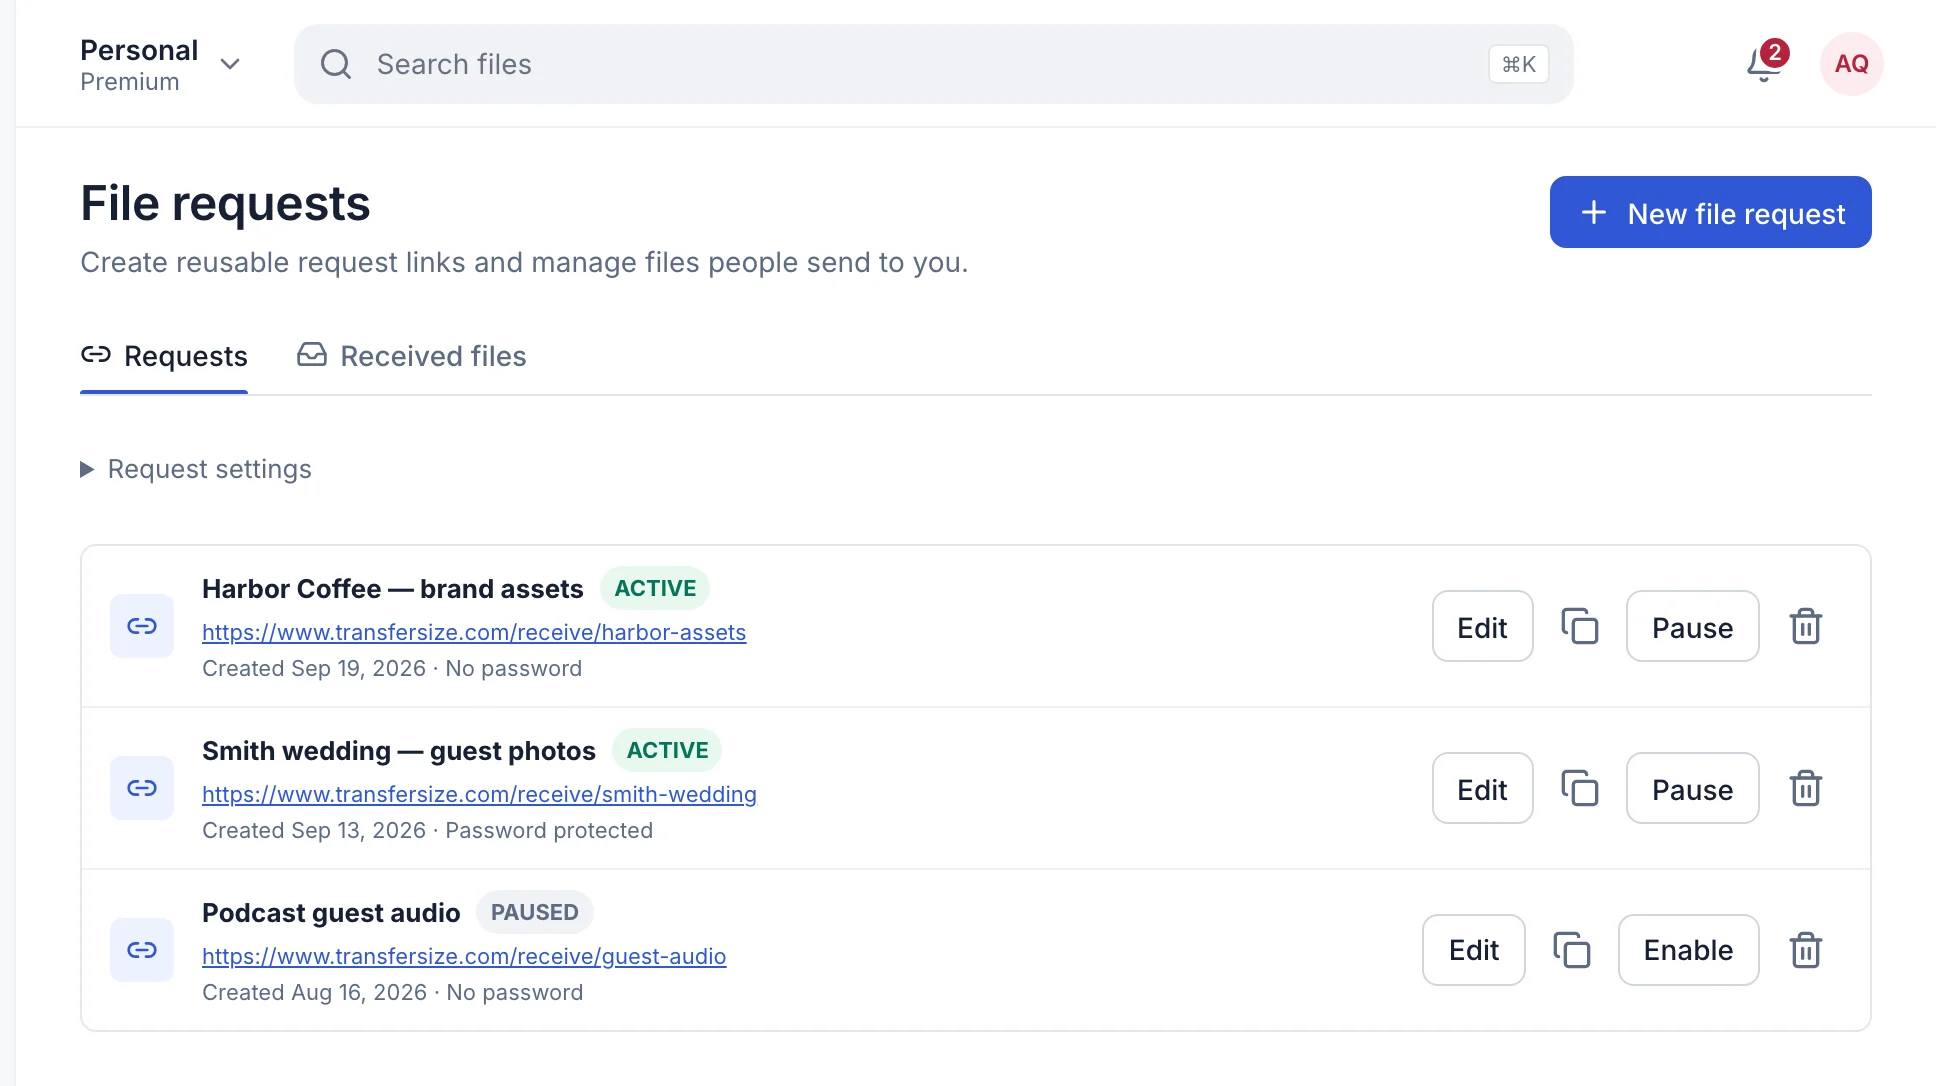Click 'Created Sep 19, 2026 · No password'
The image size is (1936, 1086).
pos(392,668)
